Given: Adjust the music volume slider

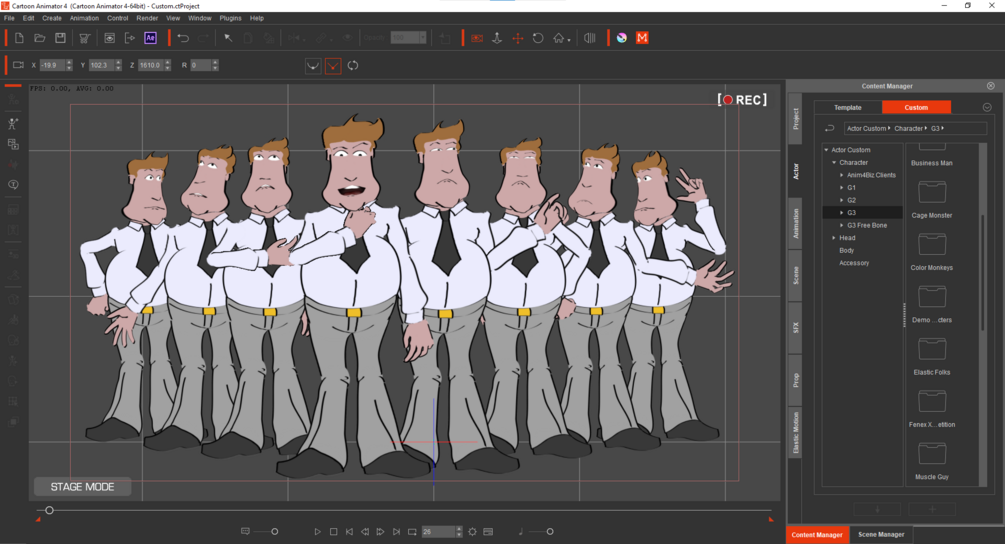Looking at the screenshot, I should (x=550, y=532).
